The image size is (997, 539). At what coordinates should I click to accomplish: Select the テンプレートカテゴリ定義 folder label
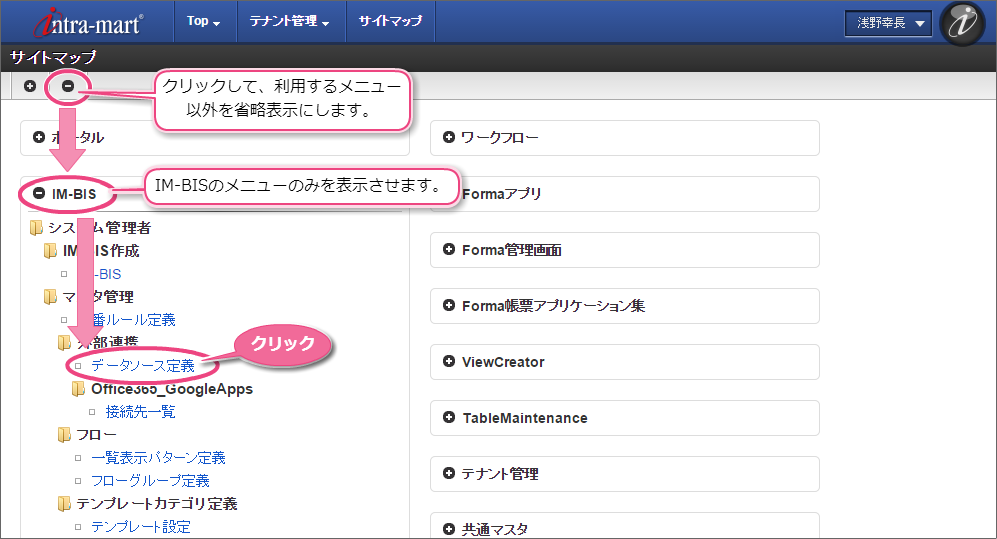coord(157,503)
